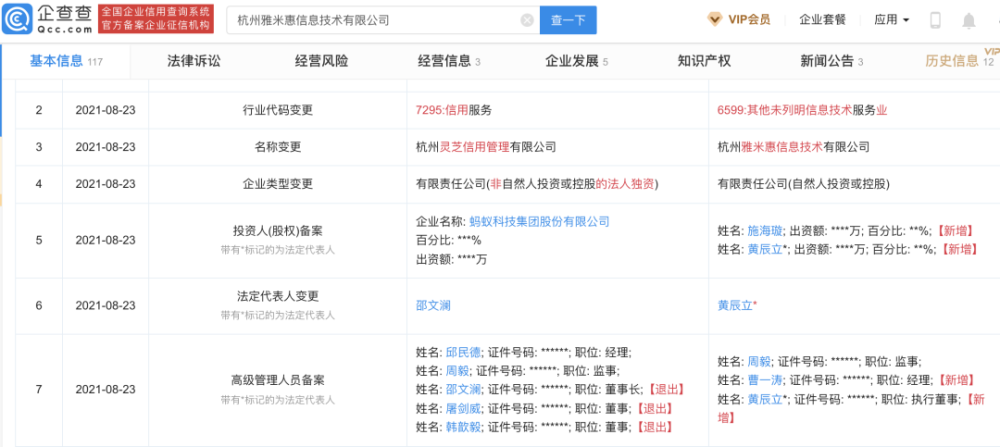The image size is (1000, 447).
Task: Select 有限责任公司(自然人投资或控股) text
Action: pyautogui.click(x=804, y=184)
